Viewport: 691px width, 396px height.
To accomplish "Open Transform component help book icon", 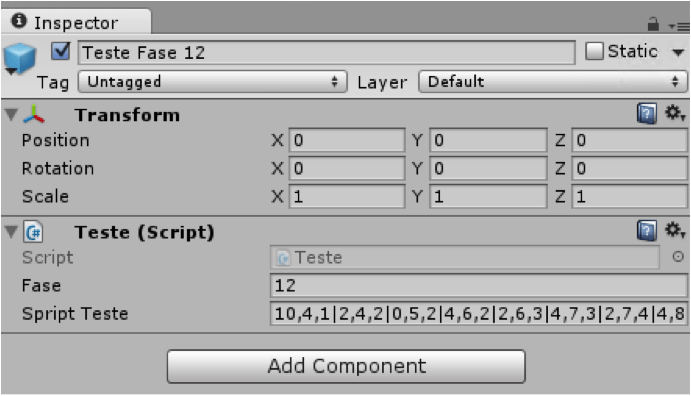I will 646,114.
